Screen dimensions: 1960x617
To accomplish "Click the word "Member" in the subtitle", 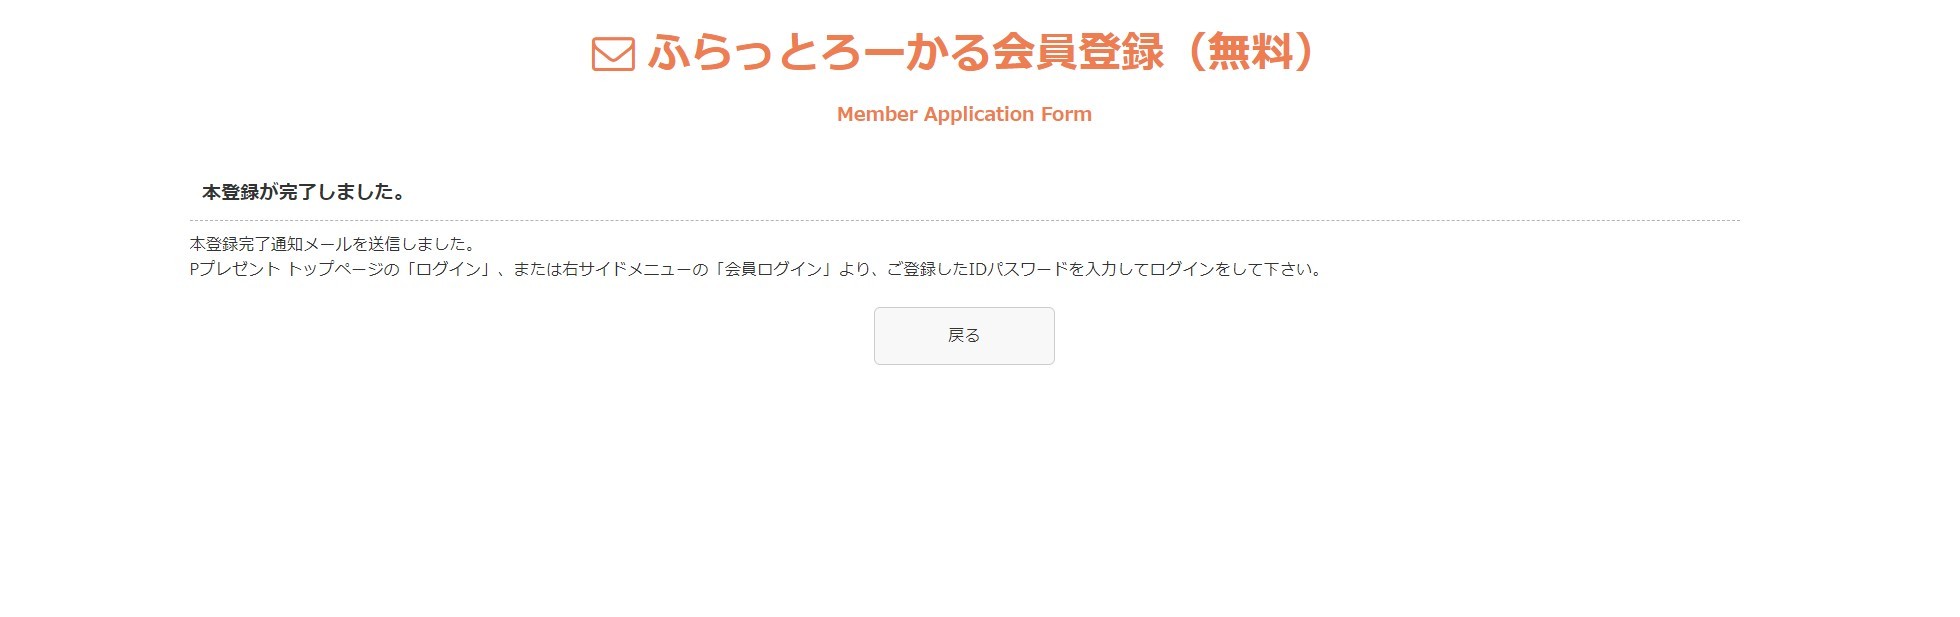I will click(877, 114).
